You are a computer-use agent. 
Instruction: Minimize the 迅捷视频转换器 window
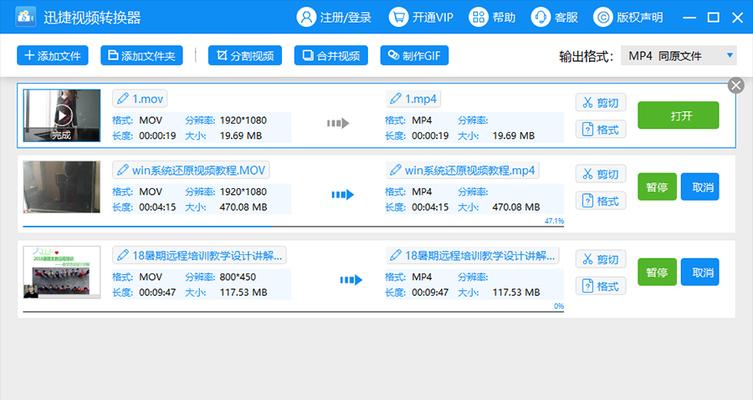689,18
